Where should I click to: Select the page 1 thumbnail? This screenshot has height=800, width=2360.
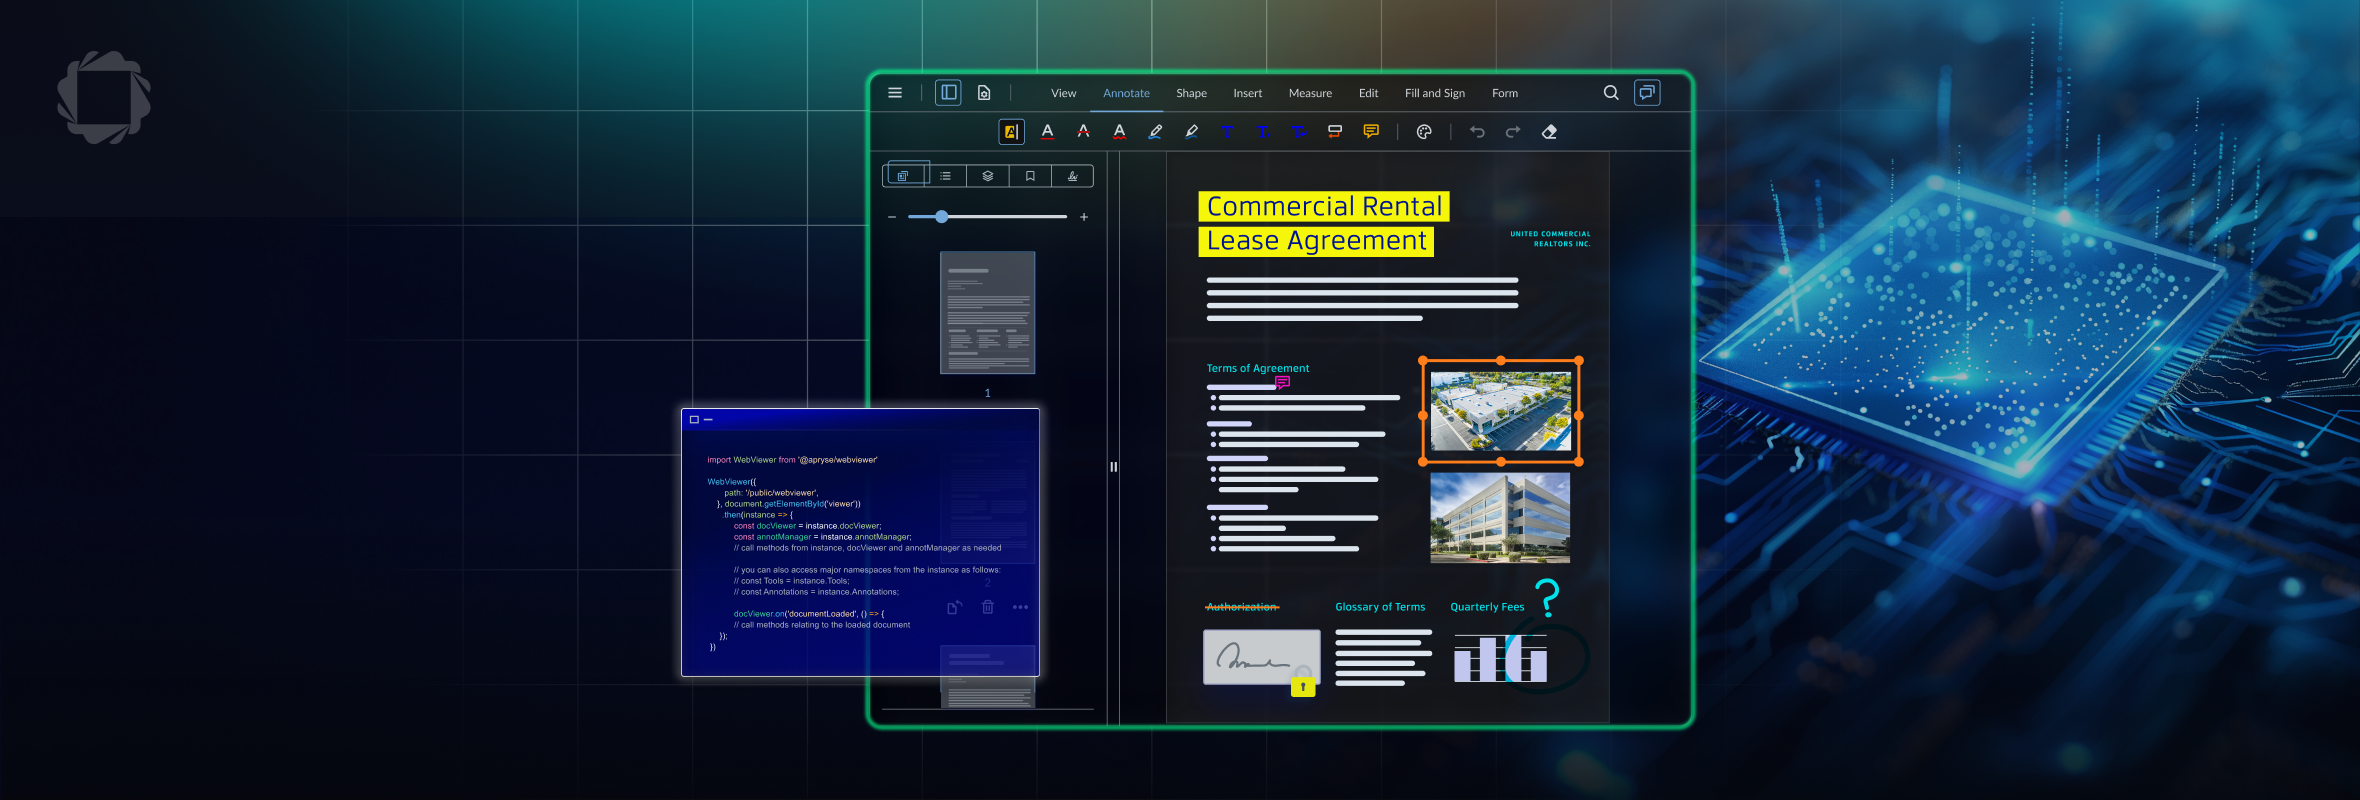[987, 312]
